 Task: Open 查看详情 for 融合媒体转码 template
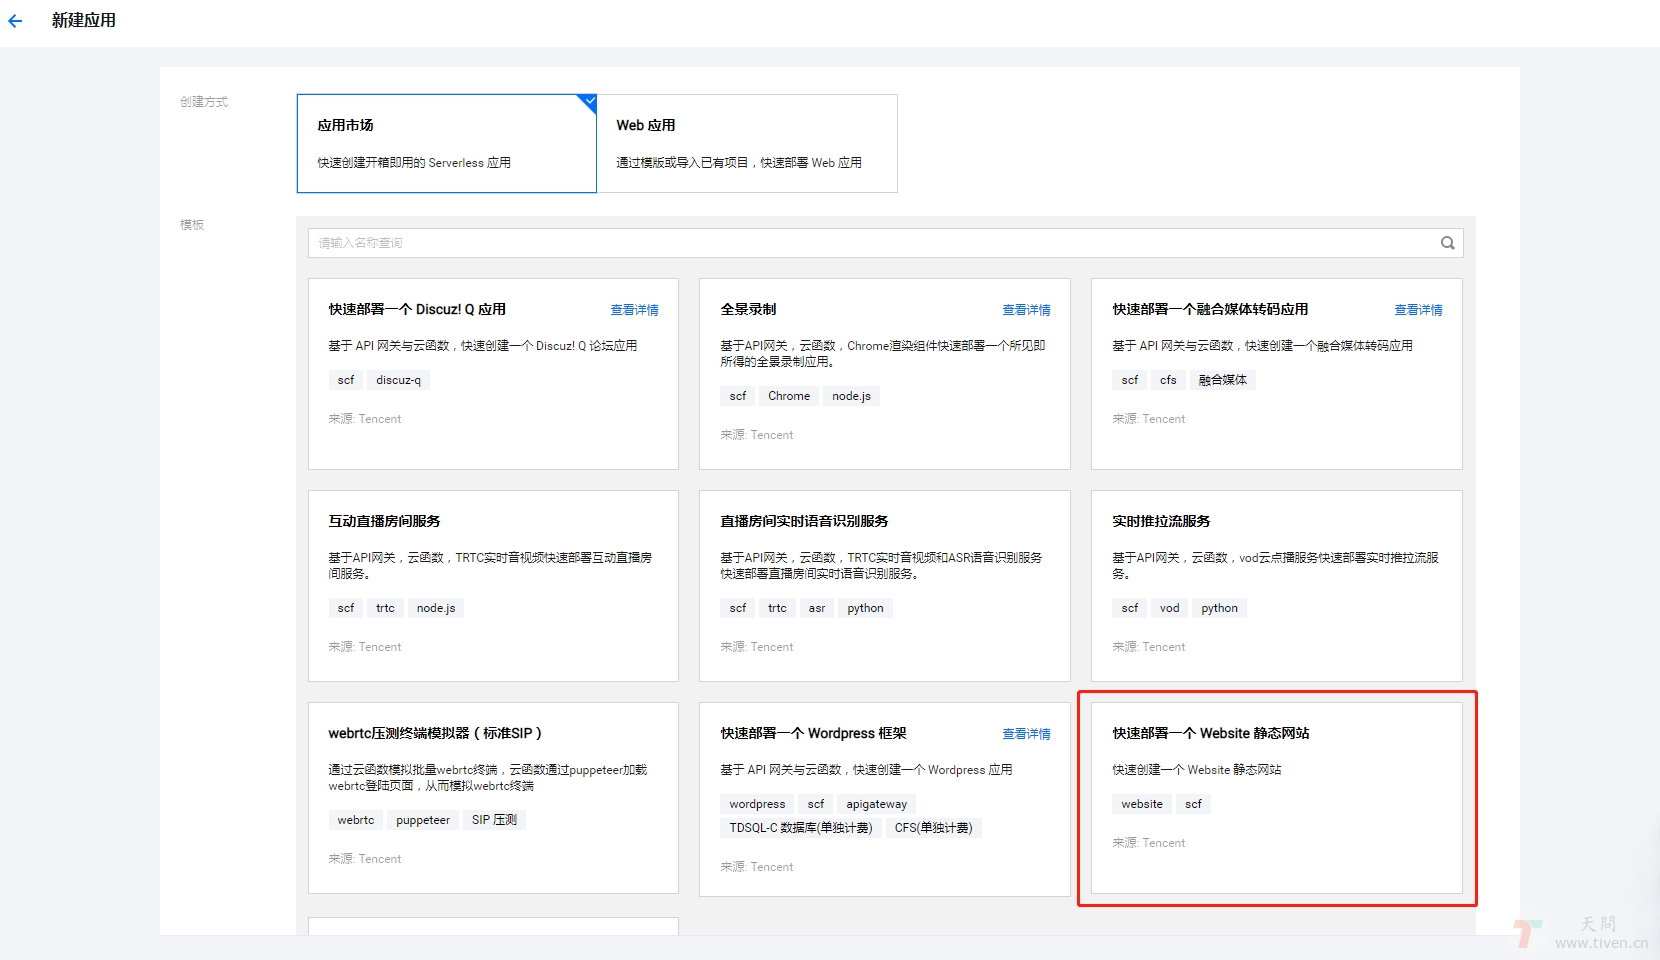pos(1419,310)
